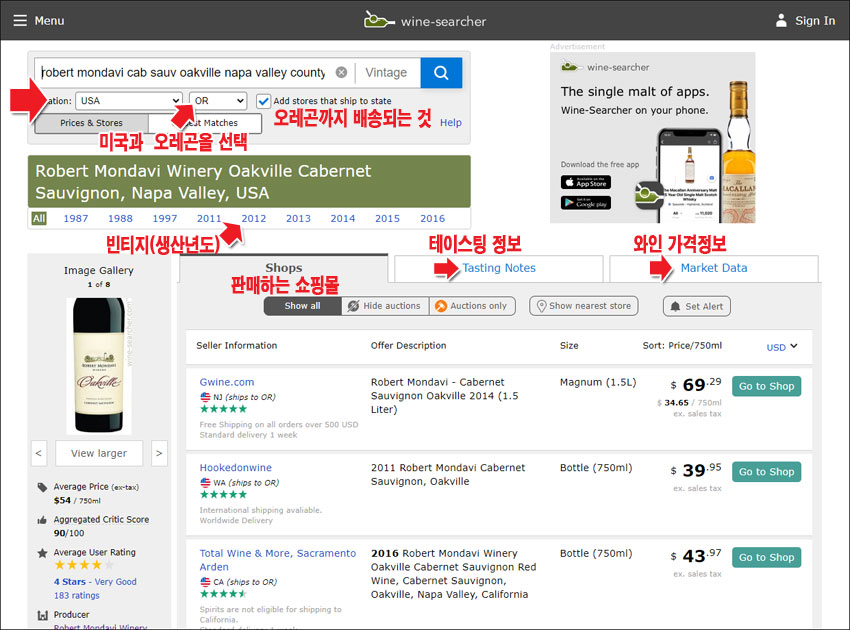Click the bell icon on Set Alert
The height and width of the screenshot is (630, 850).
(x=675, y=306)
